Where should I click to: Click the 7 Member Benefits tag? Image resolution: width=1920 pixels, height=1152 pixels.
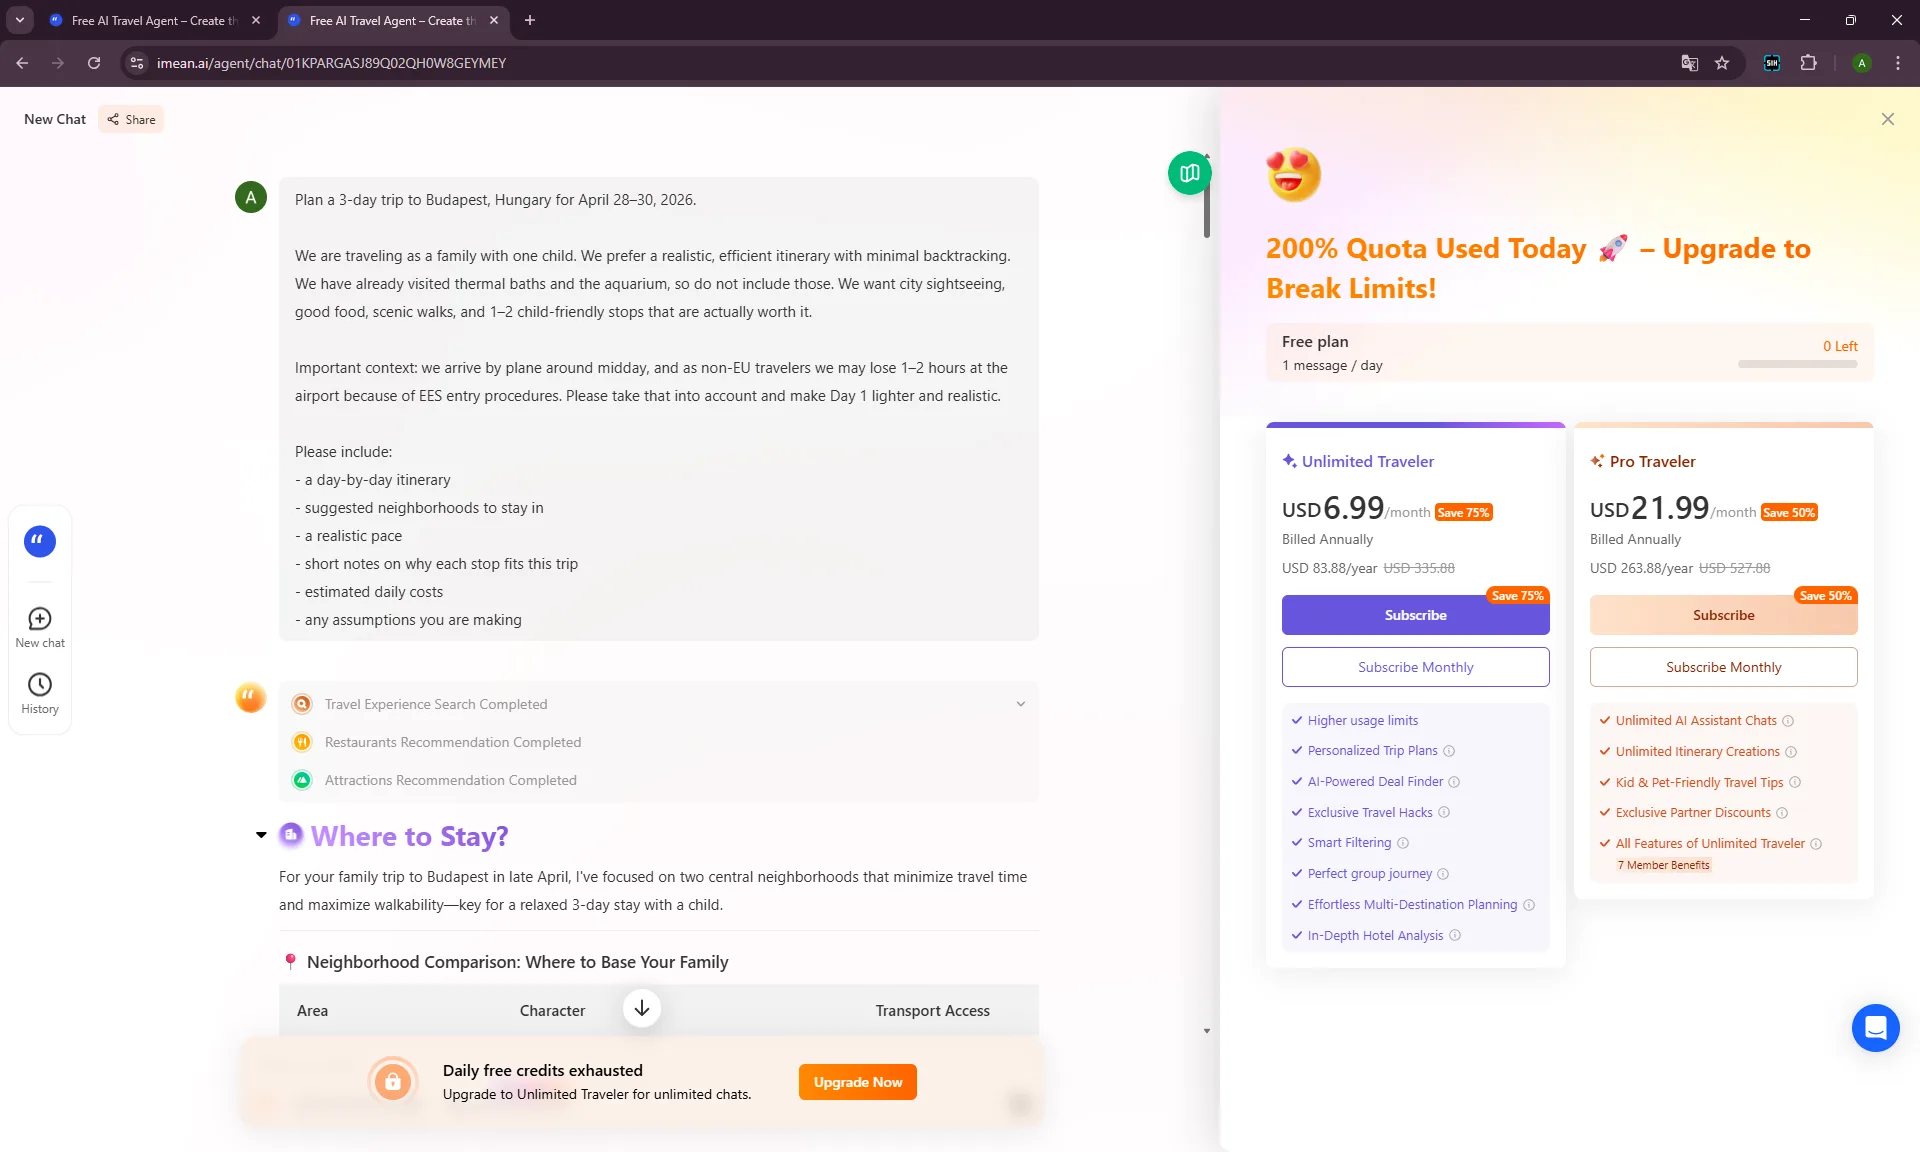(x=1663, y=865)
